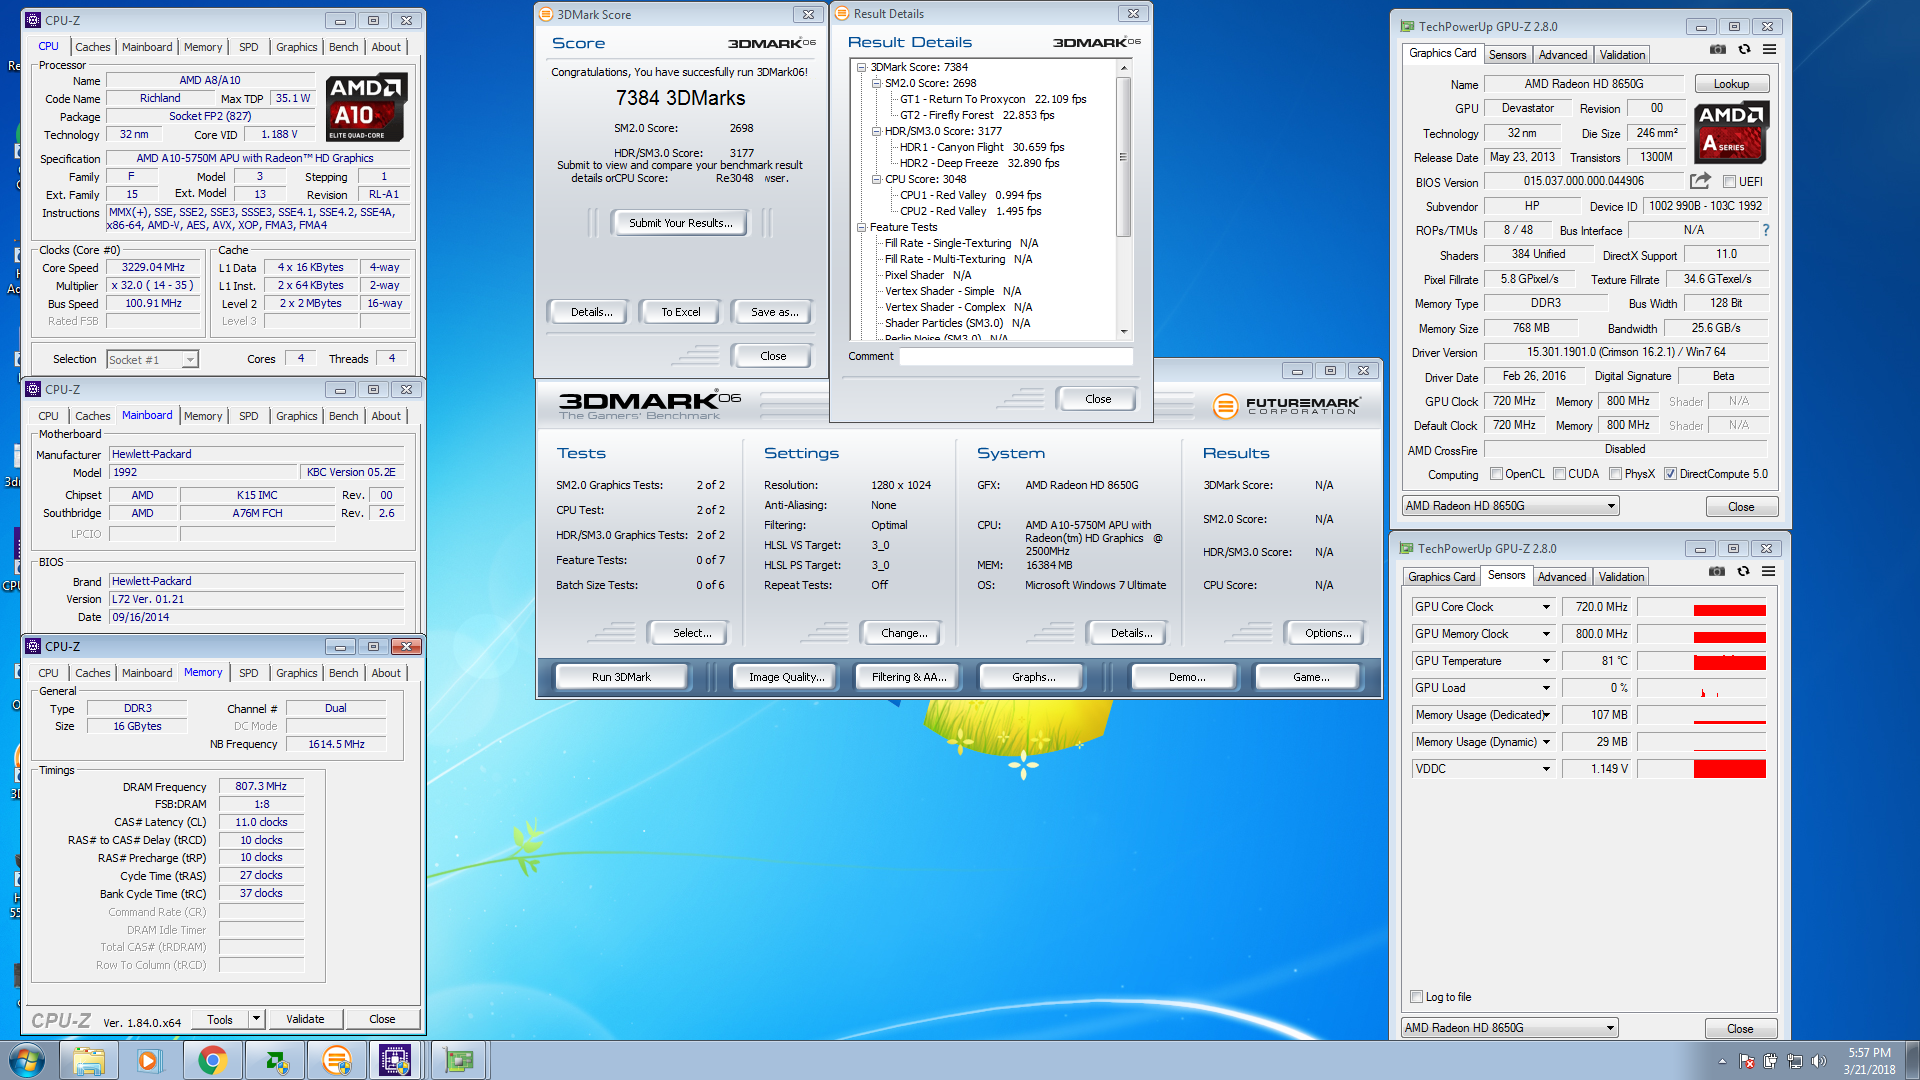This screenshot has height=1080, width=1920.
Task: Open GPU Memory Clock sensor dropdown
Action: 1546,634
